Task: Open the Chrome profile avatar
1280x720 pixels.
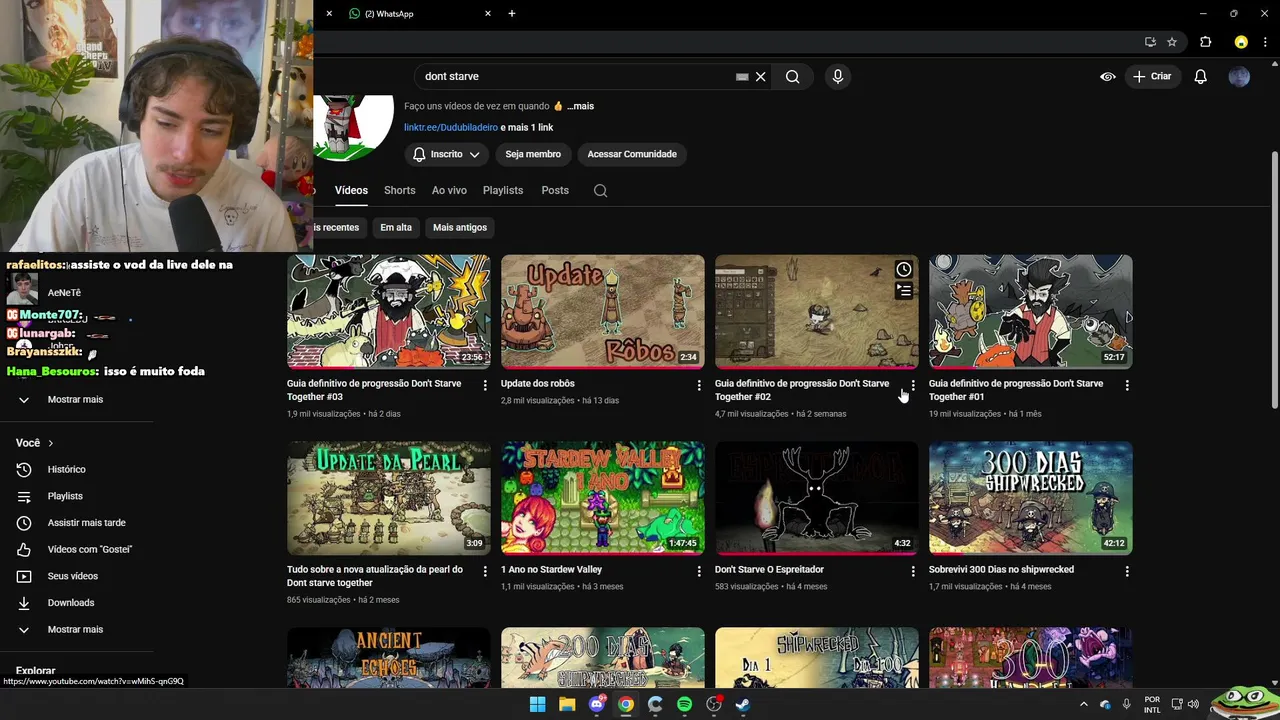Action: pyautogui.click(x=1241, y=42)
